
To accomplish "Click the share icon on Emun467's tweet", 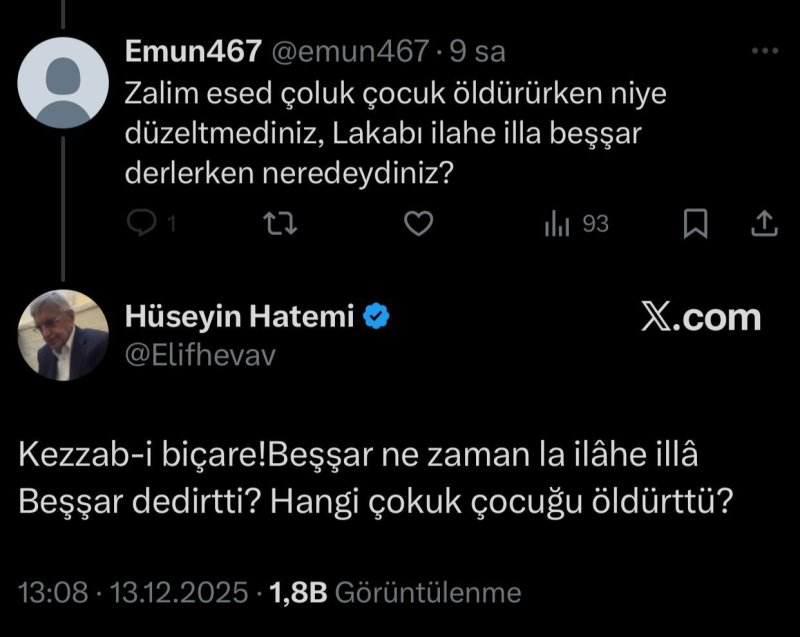I will (764, 225).
